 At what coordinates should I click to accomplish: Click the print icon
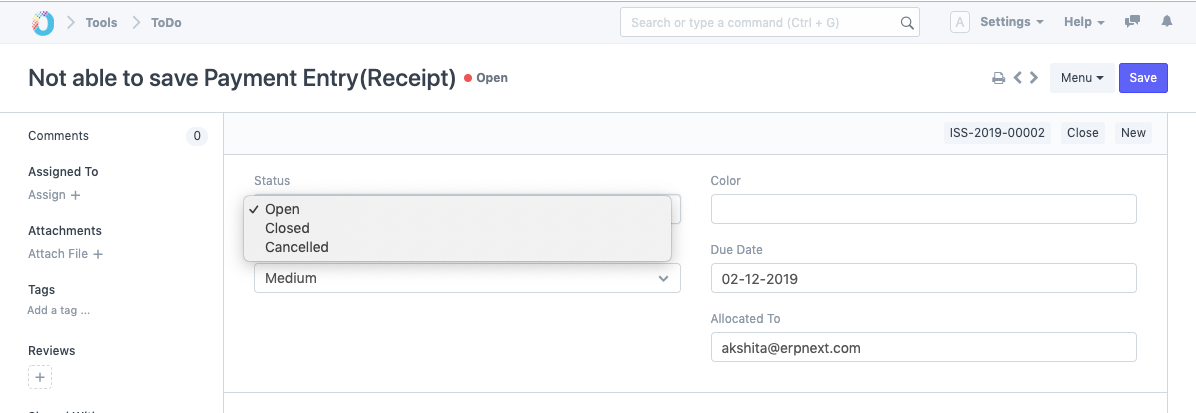(998, 78)
